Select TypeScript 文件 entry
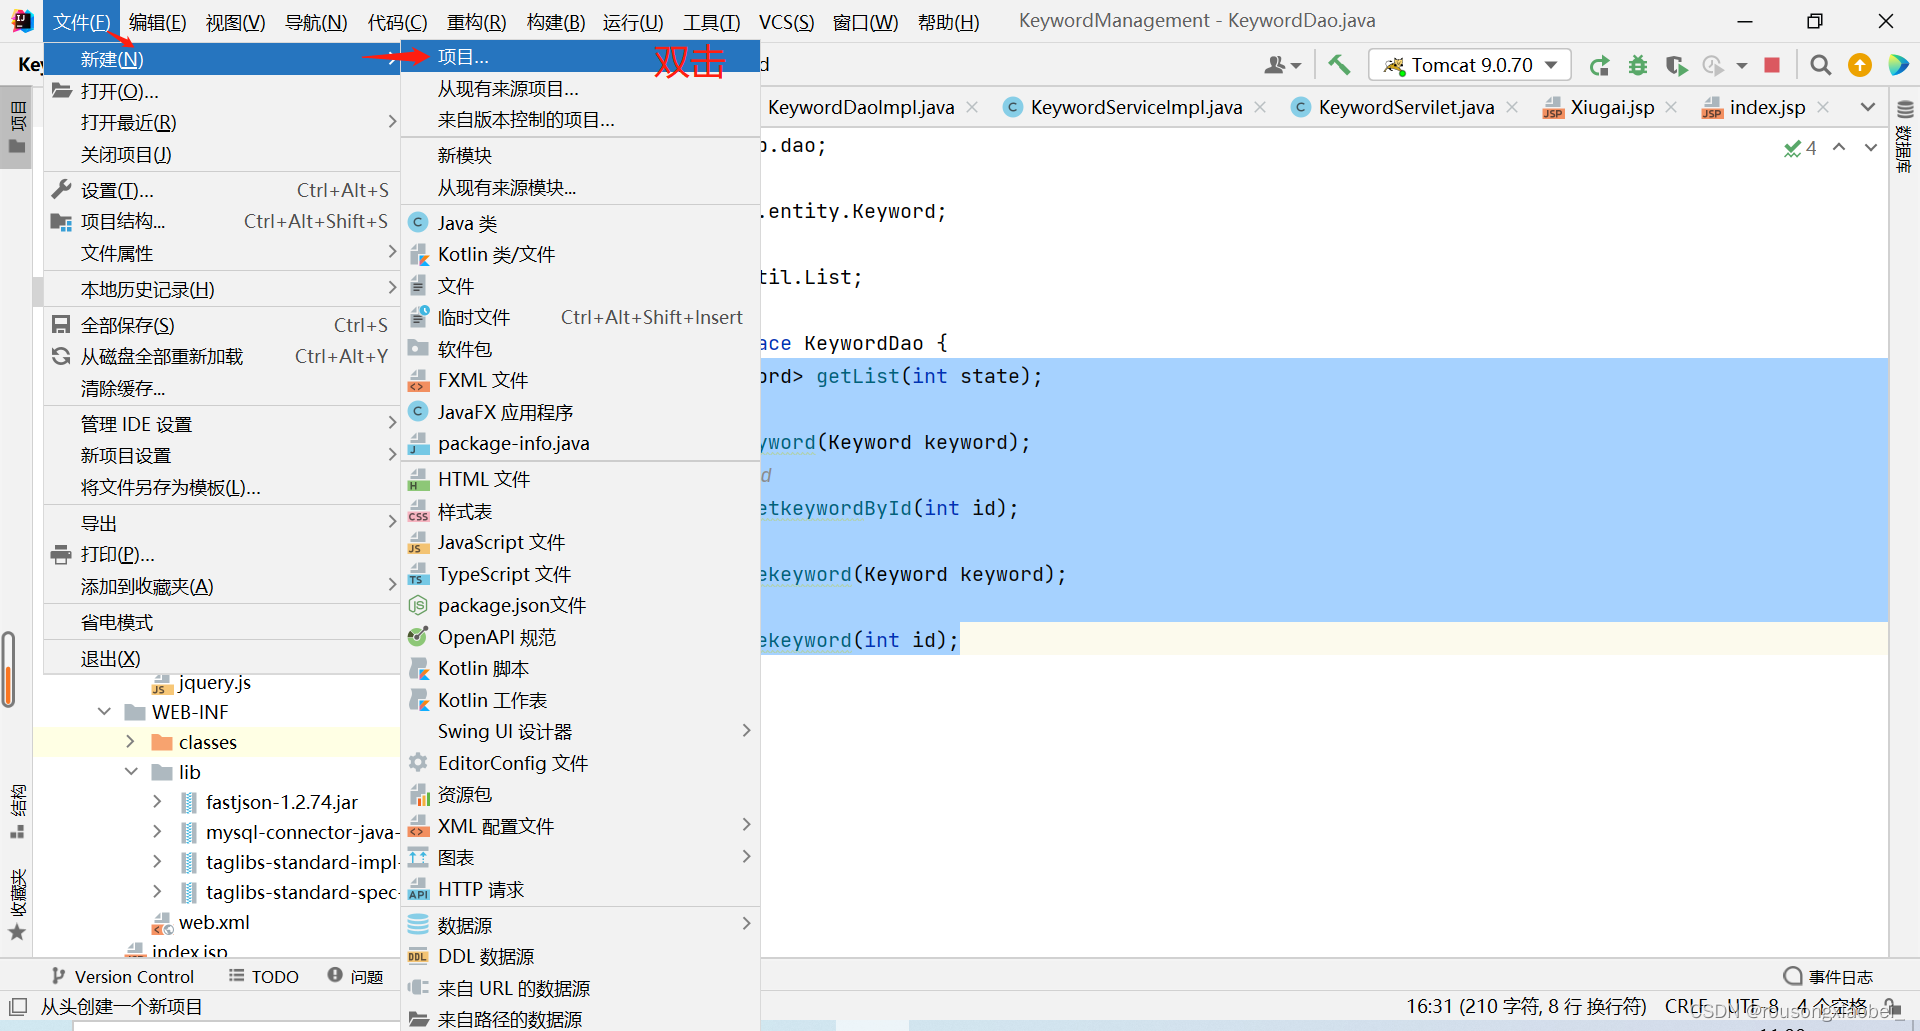Viewport: 1920px width, 1031px height. (580, 574)
